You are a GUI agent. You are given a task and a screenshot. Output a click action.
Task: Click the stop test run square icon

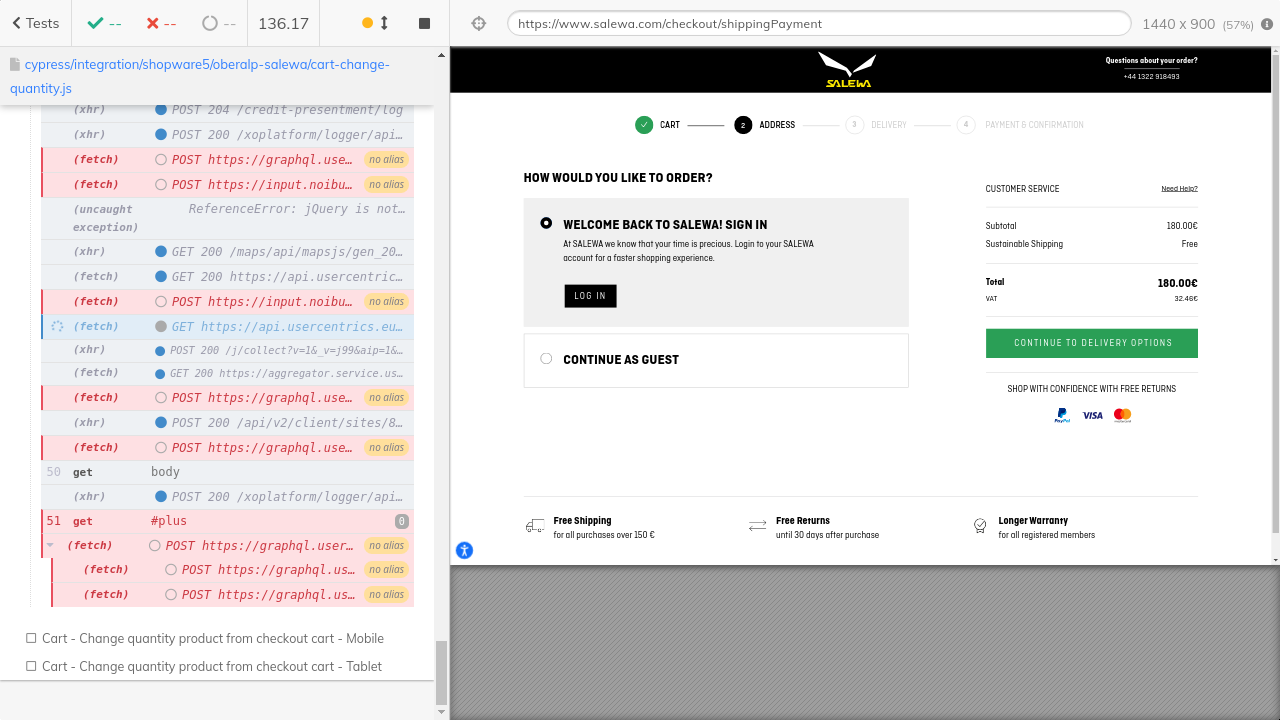click(424, 23)
